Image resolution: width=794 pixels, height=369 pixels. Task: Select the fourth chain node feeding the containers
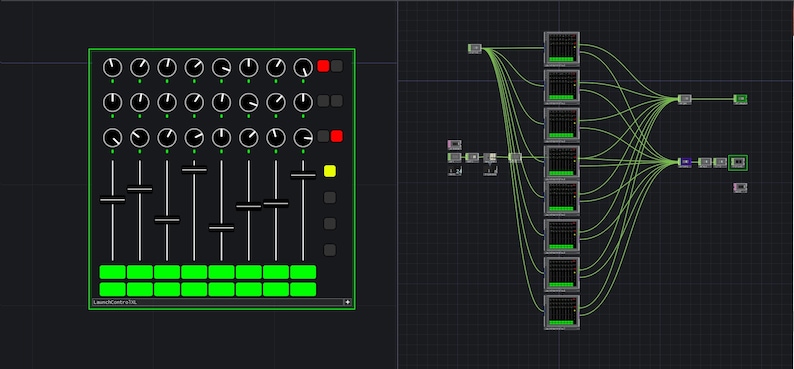(x=515, y=157)
